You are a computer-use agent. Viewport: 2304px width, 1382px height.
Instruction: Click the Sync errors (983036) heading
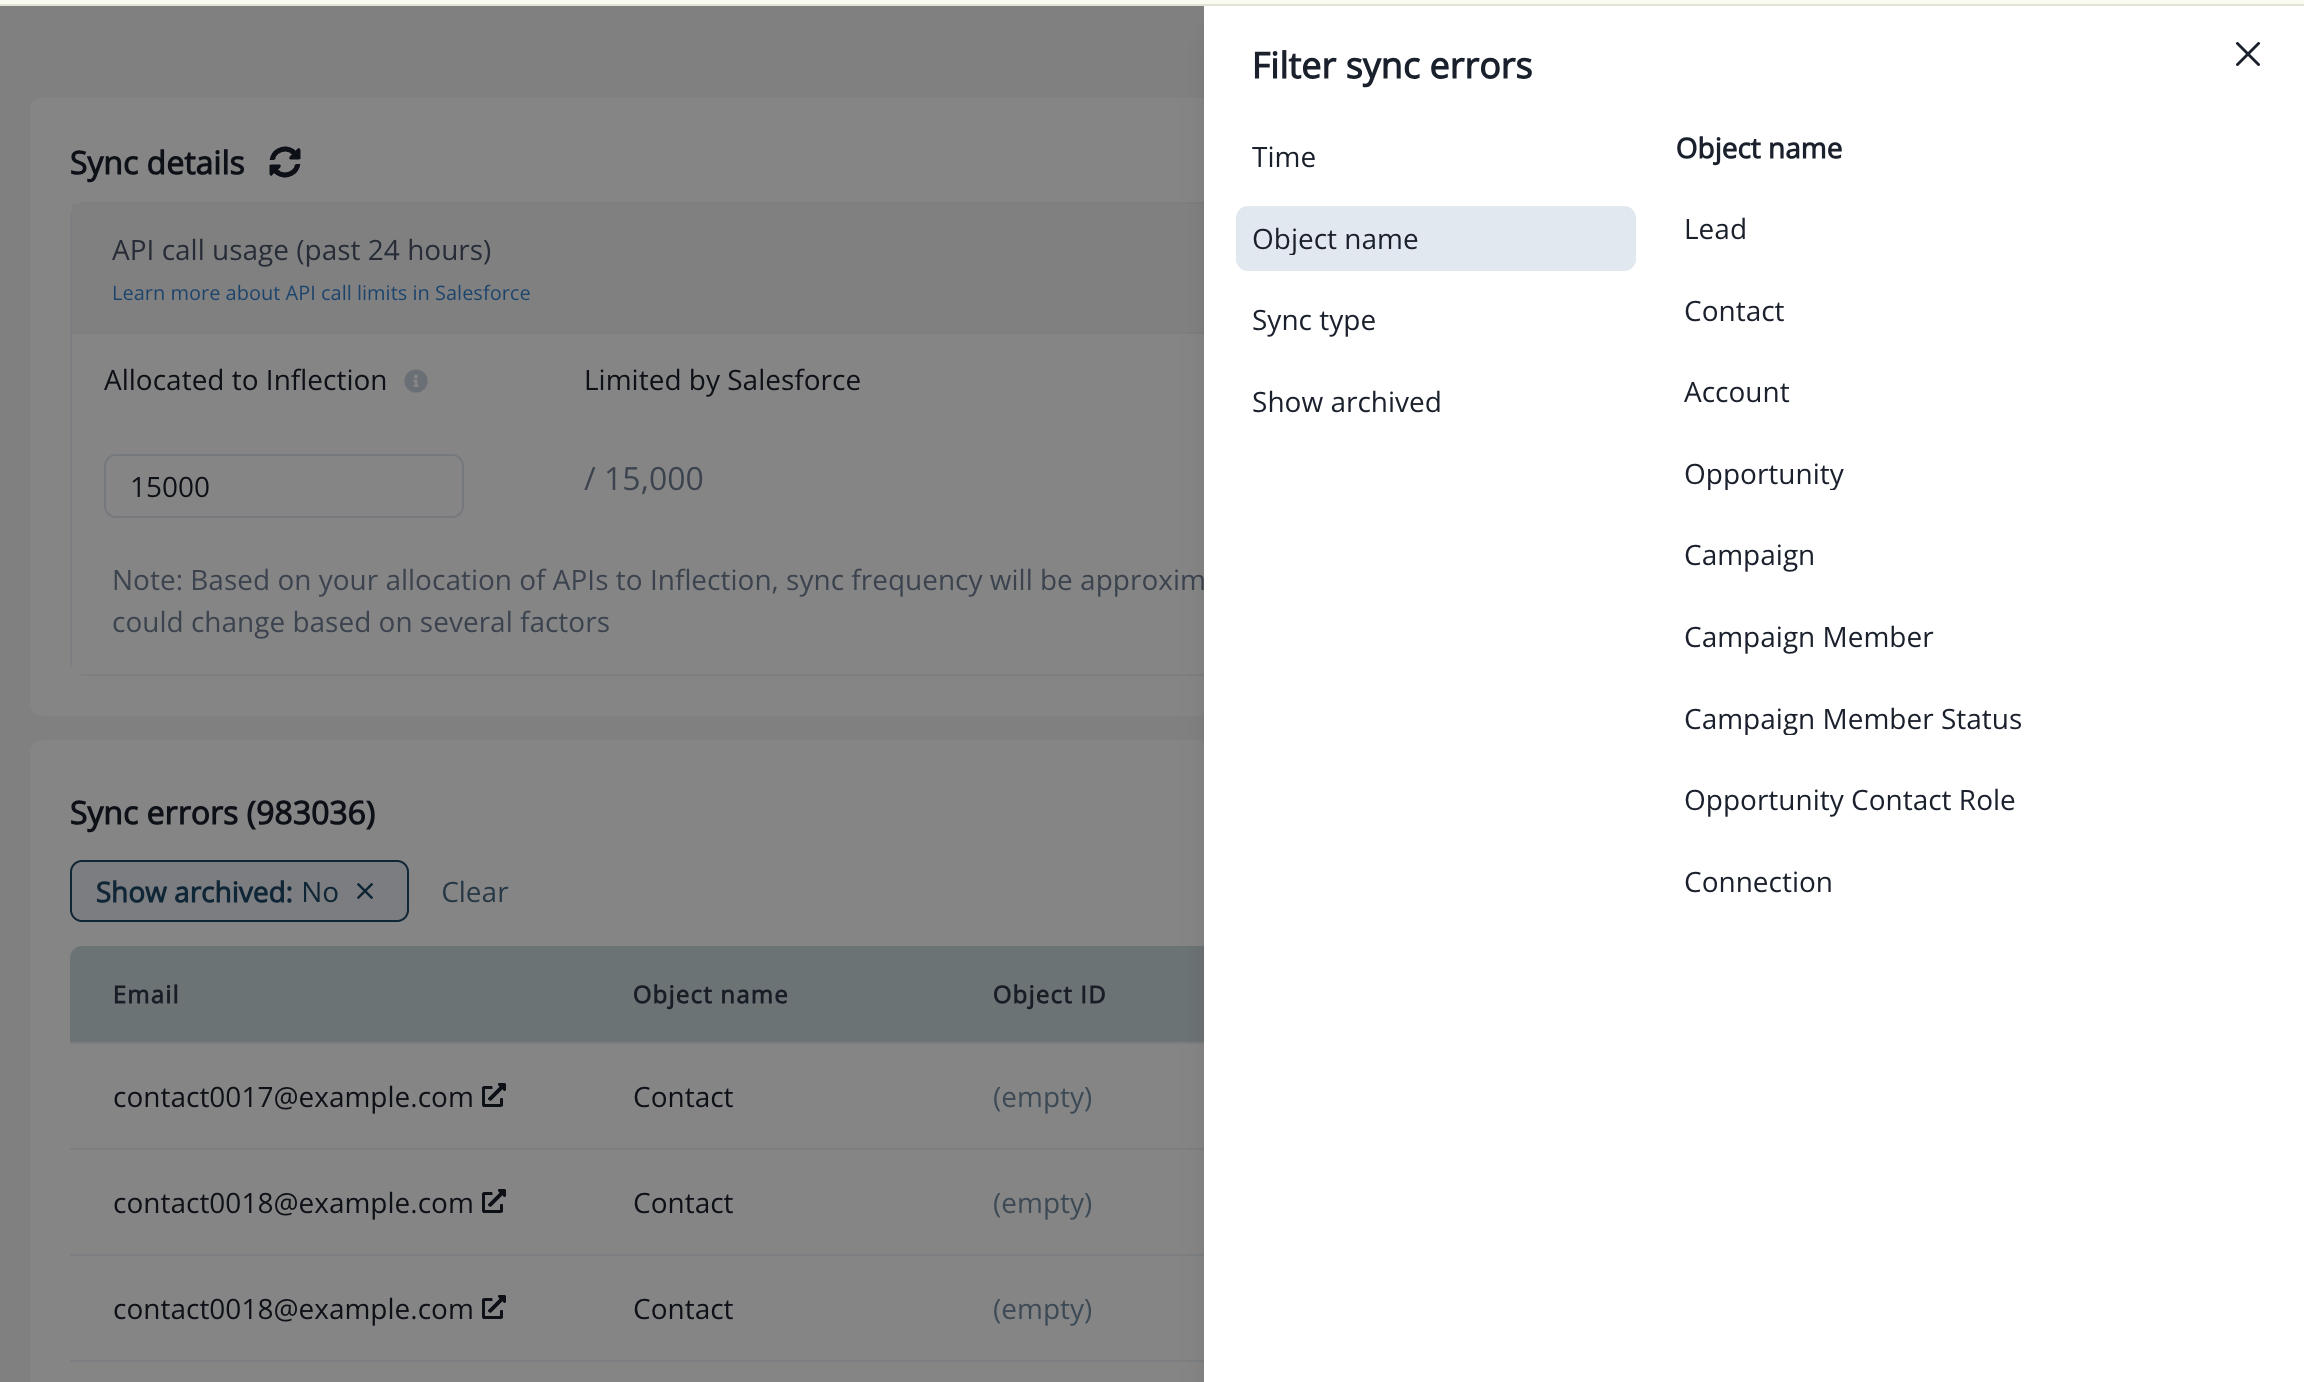(x=222, y=813)
